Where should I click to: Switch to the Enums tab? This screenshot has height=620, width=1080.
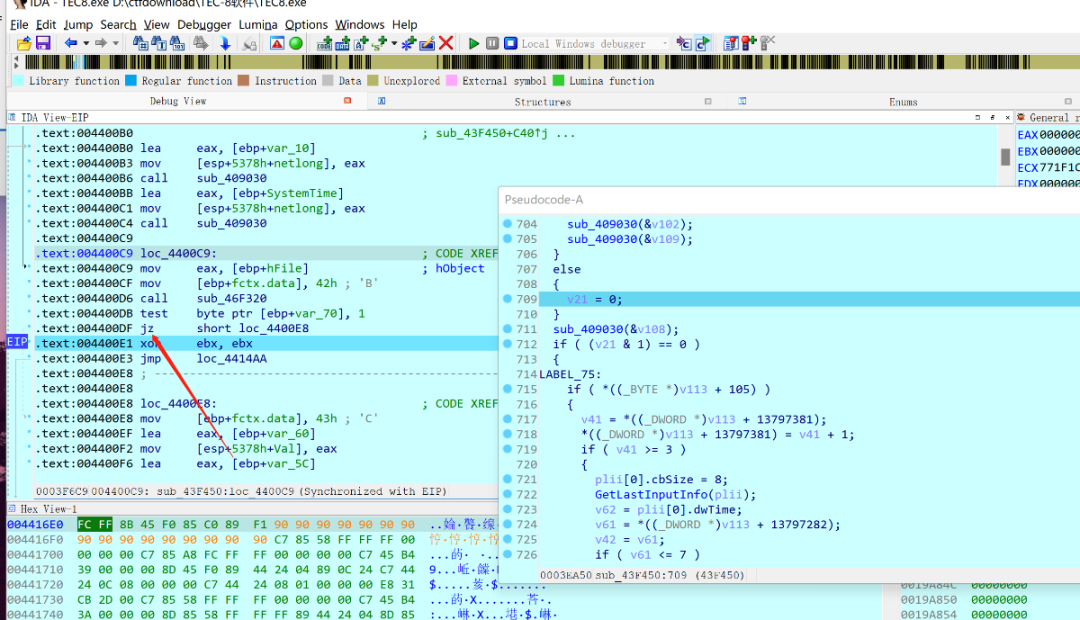coord(903,102)
